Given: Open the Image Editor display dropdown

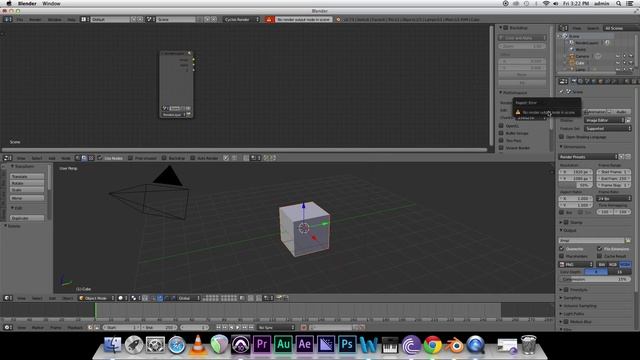Looking at the screenshot, I should (x=605, y=120).
